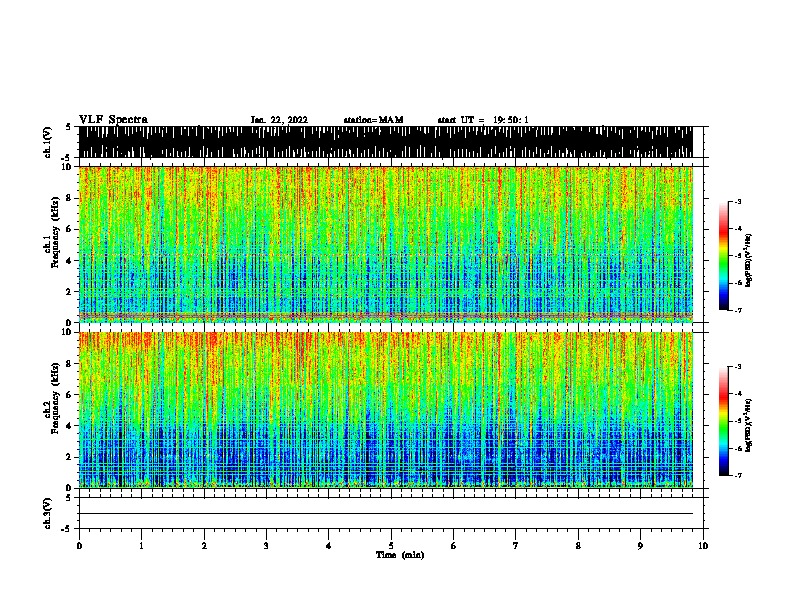Click the 1 minute time-axis tick label
This screenshot has height=612, width=792.
[x=142, y=546]
